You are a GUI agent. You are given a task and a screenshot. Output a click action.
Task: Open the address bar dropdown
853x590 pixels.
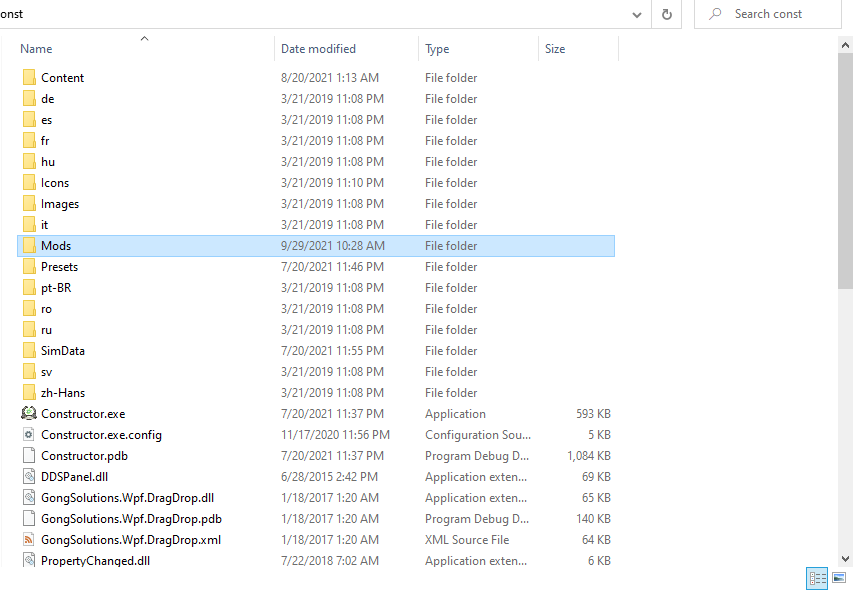click(x=637, y=14)
